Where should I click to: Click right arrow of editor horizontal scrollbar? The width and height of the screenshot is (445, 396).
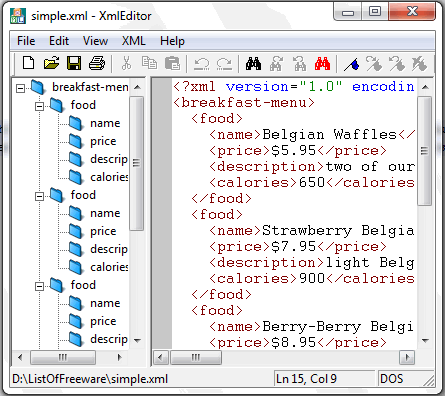coord(407,358)
